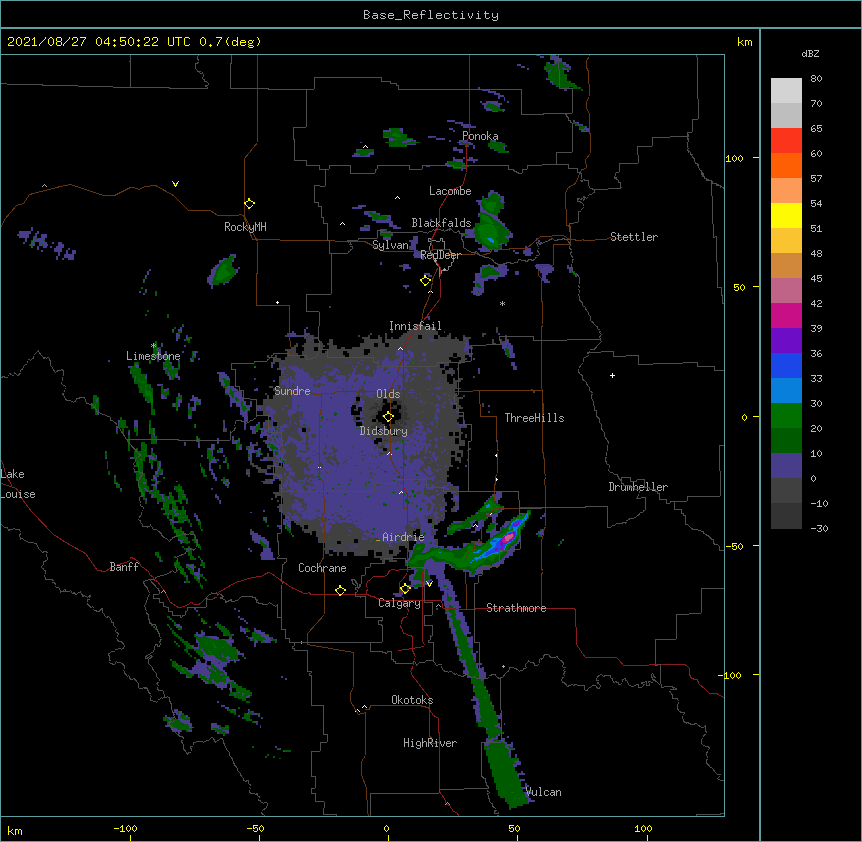Click the white asterisk marker above Limestone
The image size is (862, 842).
coord(154,346)
